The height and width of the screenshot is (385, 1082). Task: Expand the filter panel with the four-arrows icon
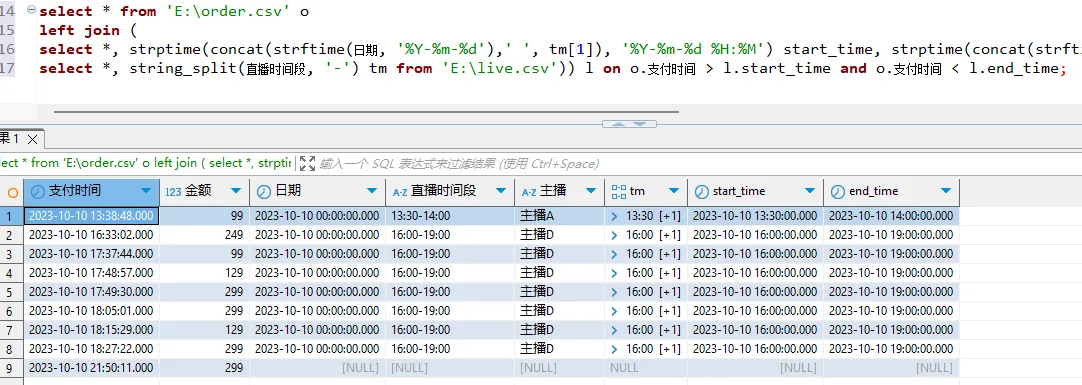point(308,164)
